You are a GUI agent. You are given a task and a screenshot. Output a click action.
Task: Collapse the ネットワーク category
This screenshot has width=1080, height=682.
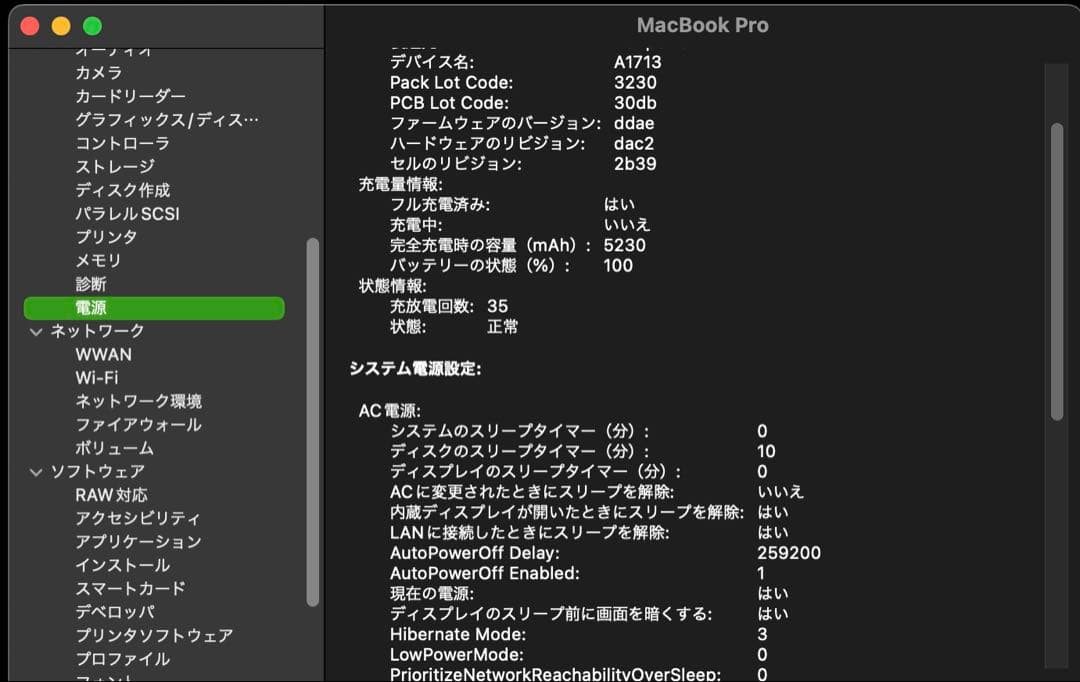coord(37,331)
